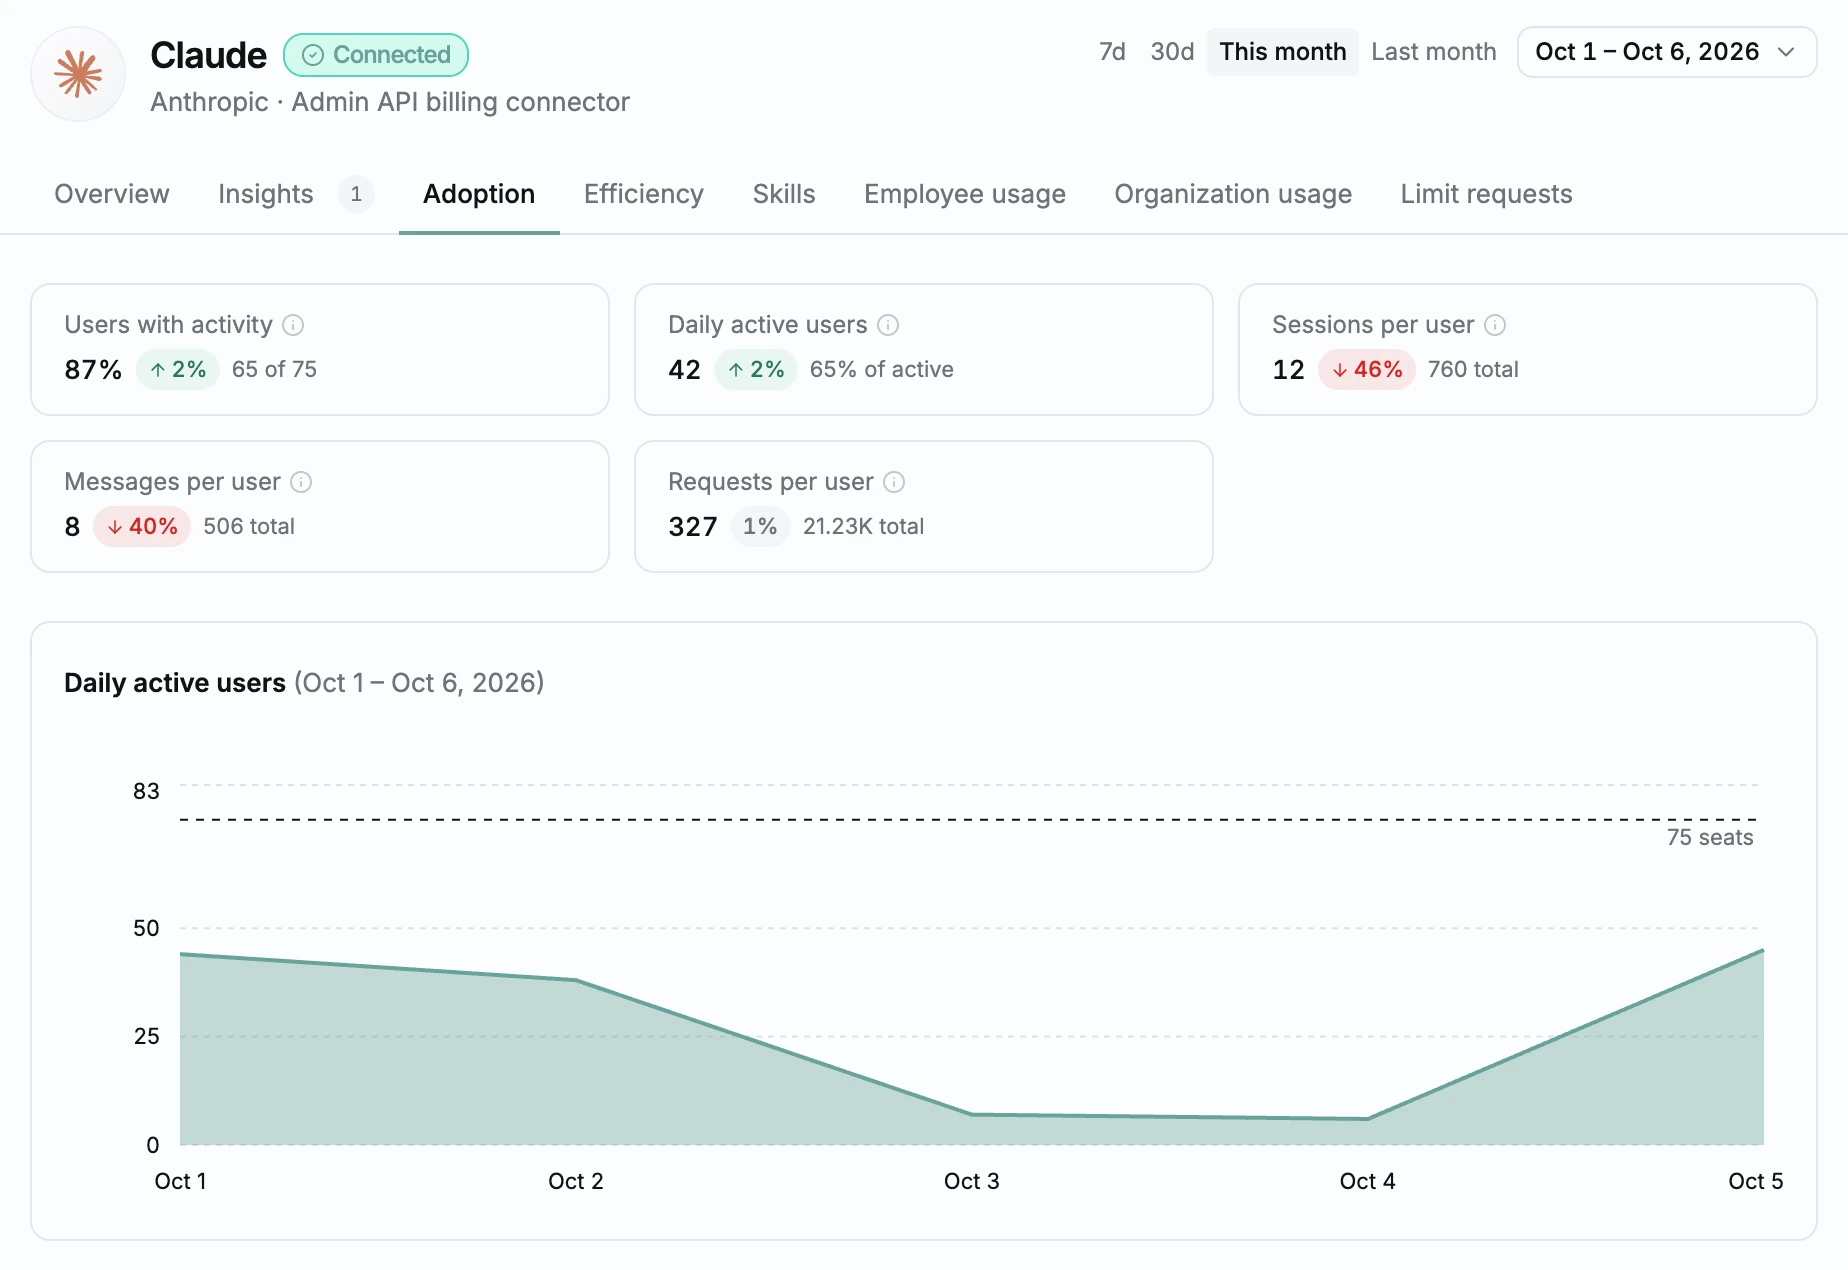Click the down 40% messages badge
Image resolution: width=1848 pixels, height=1270 pixels.
click(x=142, y=527)
